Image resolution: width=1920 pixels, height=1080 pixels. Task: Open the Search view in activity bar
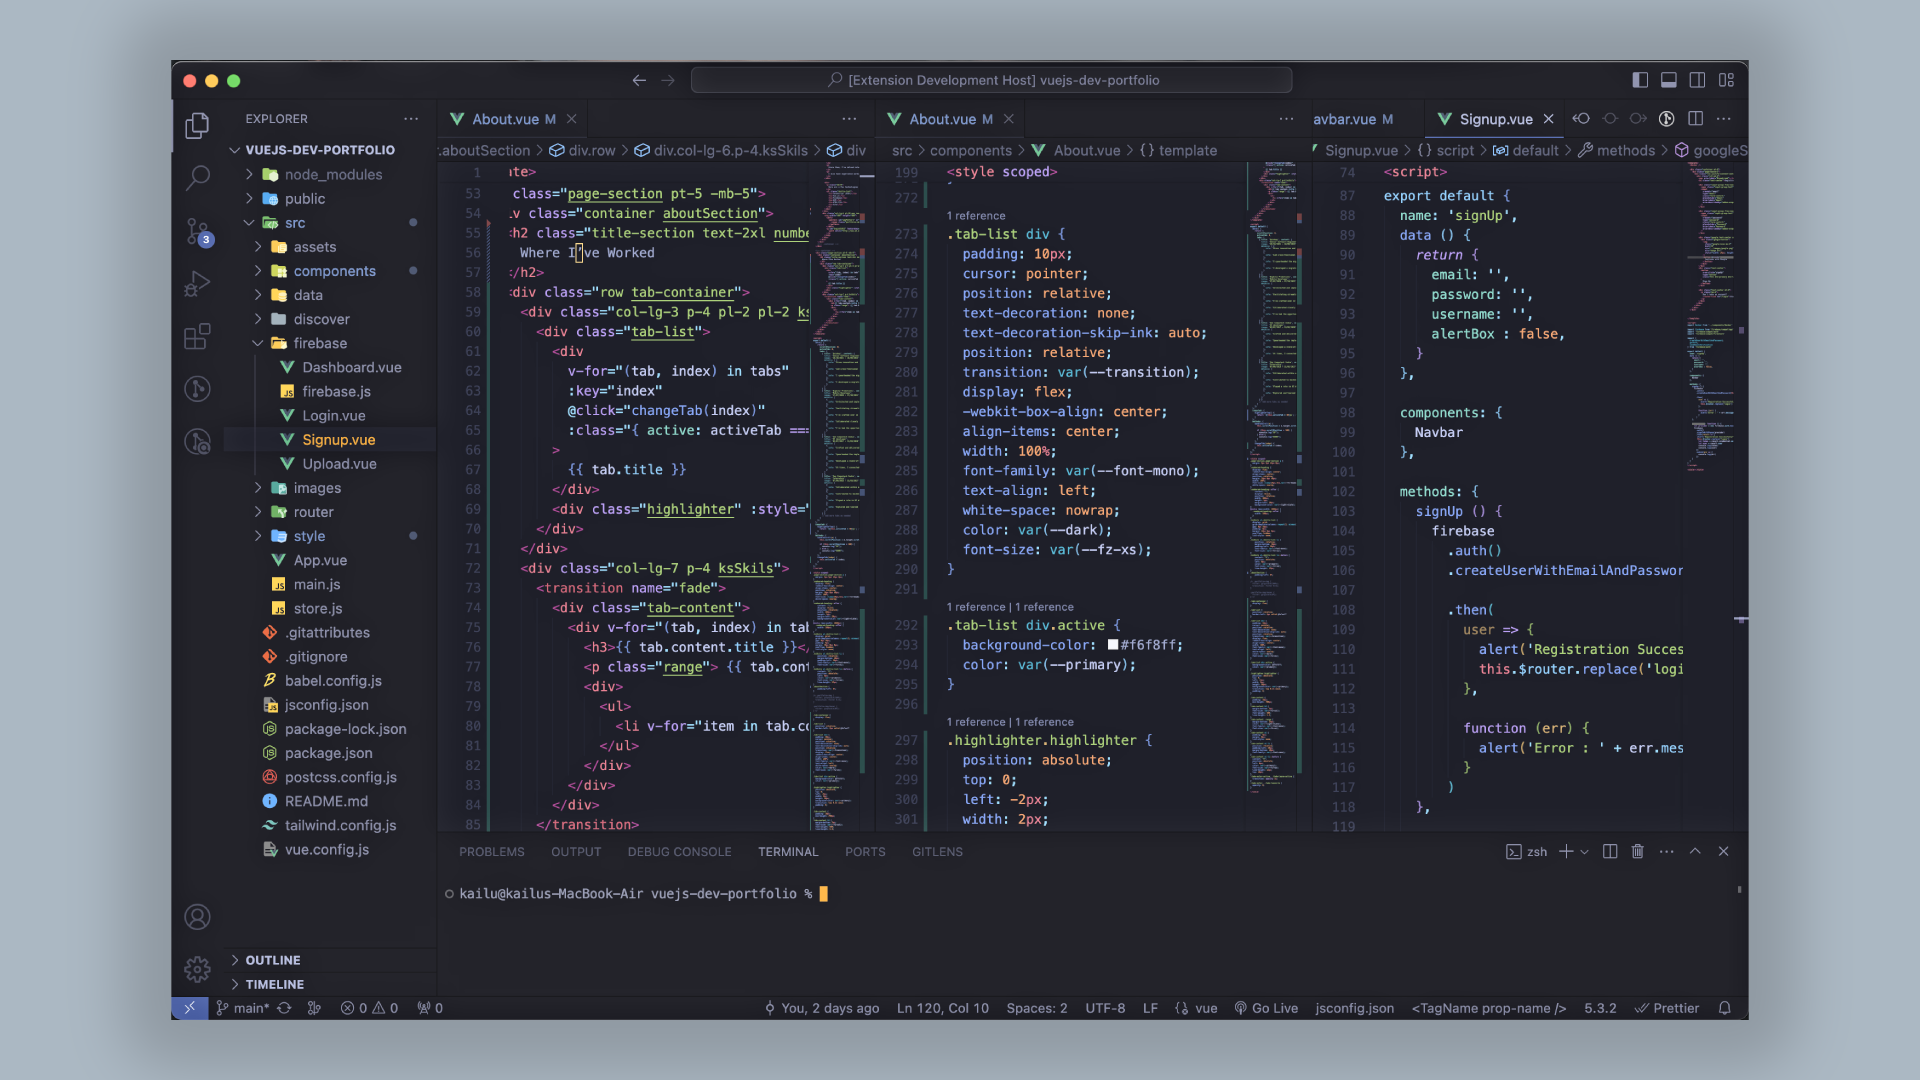[x=197, y=178]
